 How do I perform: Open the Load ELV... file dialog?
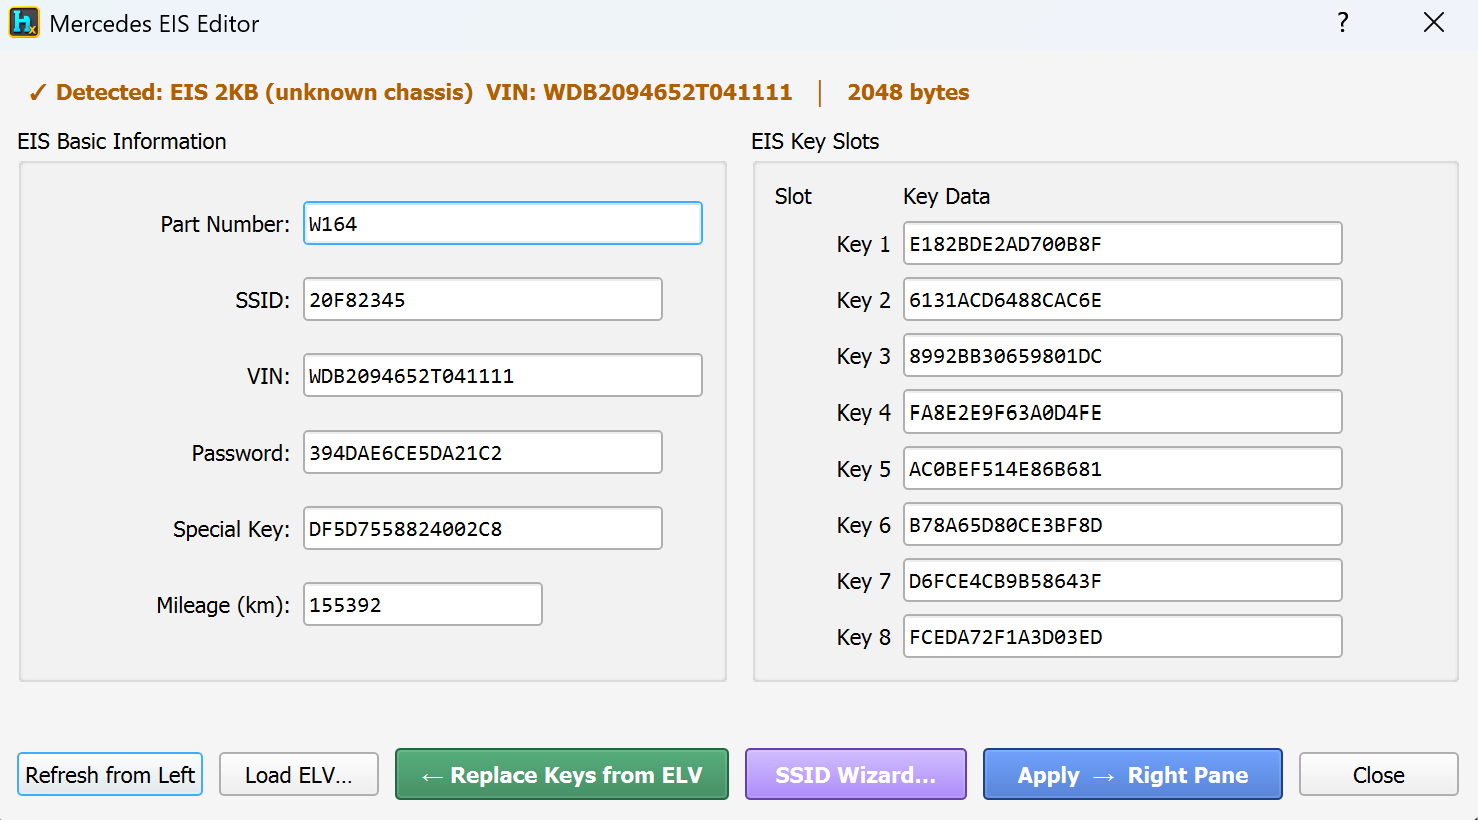[x=299, y=774]
